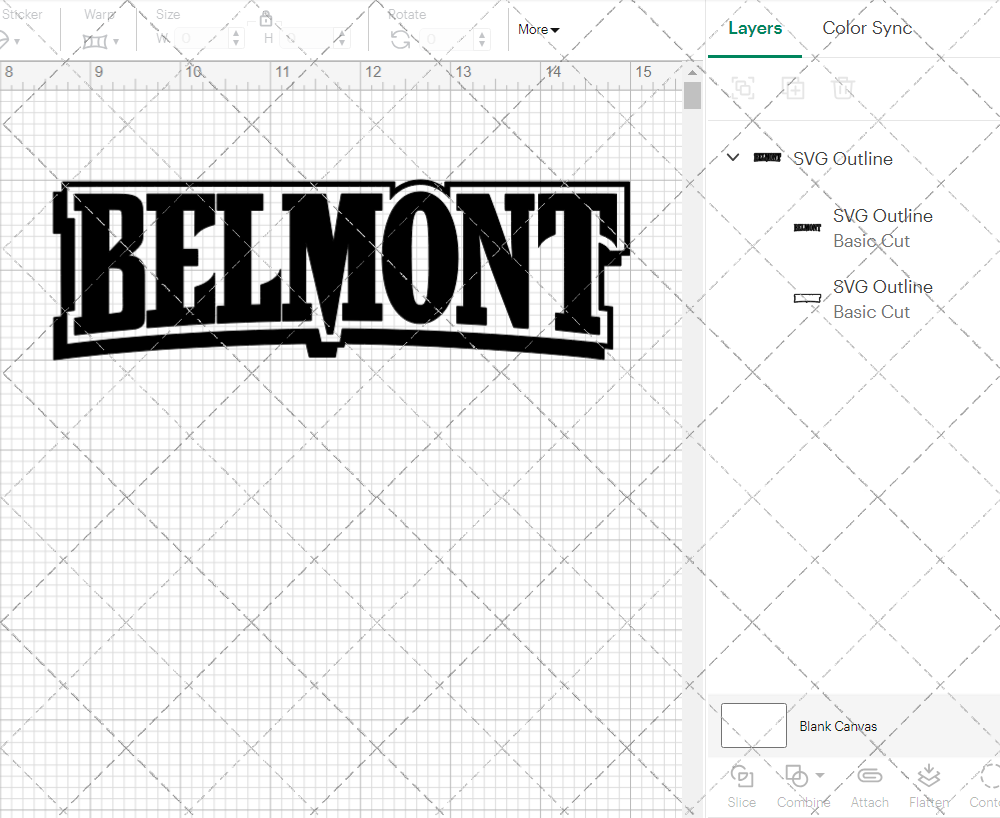Open the More dropdown
This screenshot has width=1000, height=818.
tap(537, 29)
